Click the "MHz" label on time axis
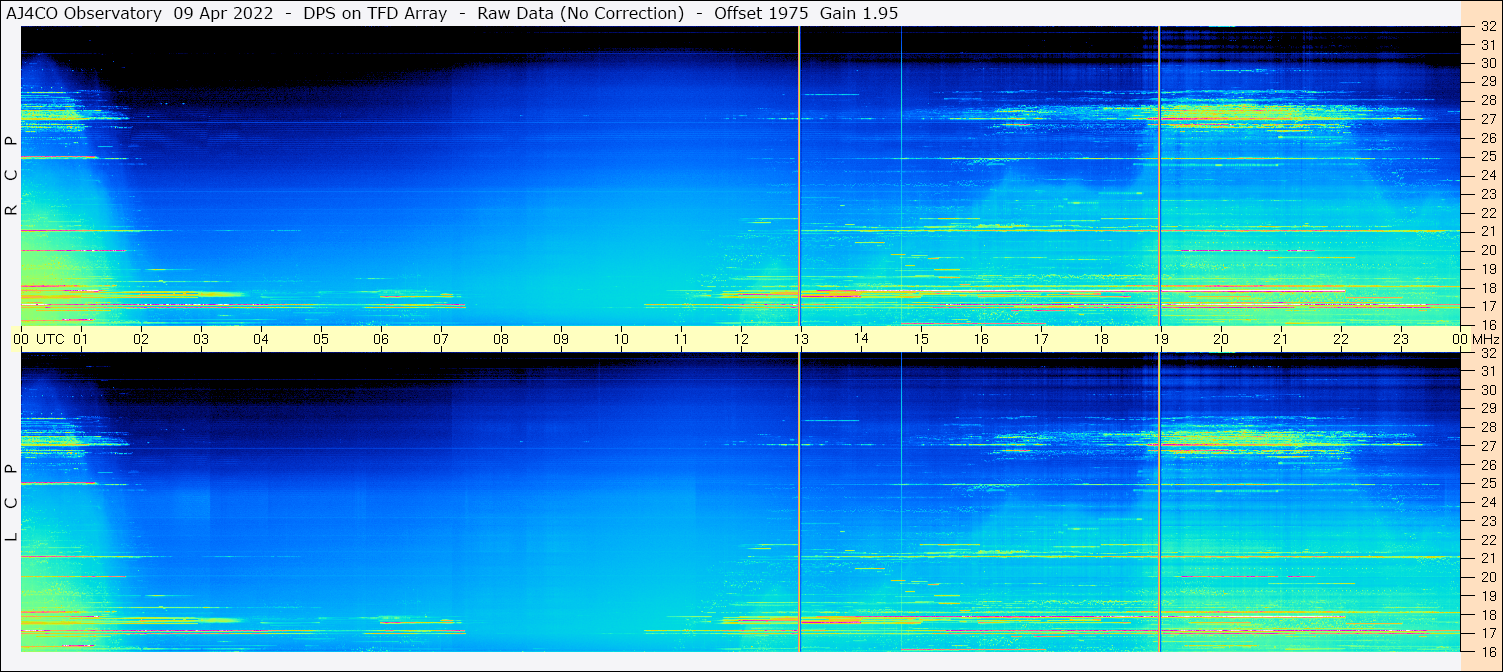The width and height of the screenshot is (1503, 672). (x=1485, y=339)
